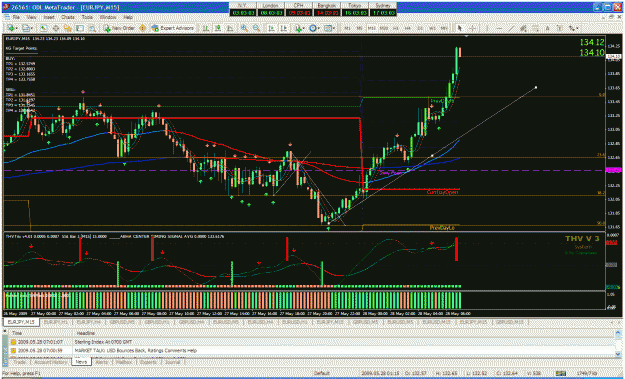The width and height of the screenshot is (625, 379).
Task: Open the File menu
Action: [x=16, y=18]
